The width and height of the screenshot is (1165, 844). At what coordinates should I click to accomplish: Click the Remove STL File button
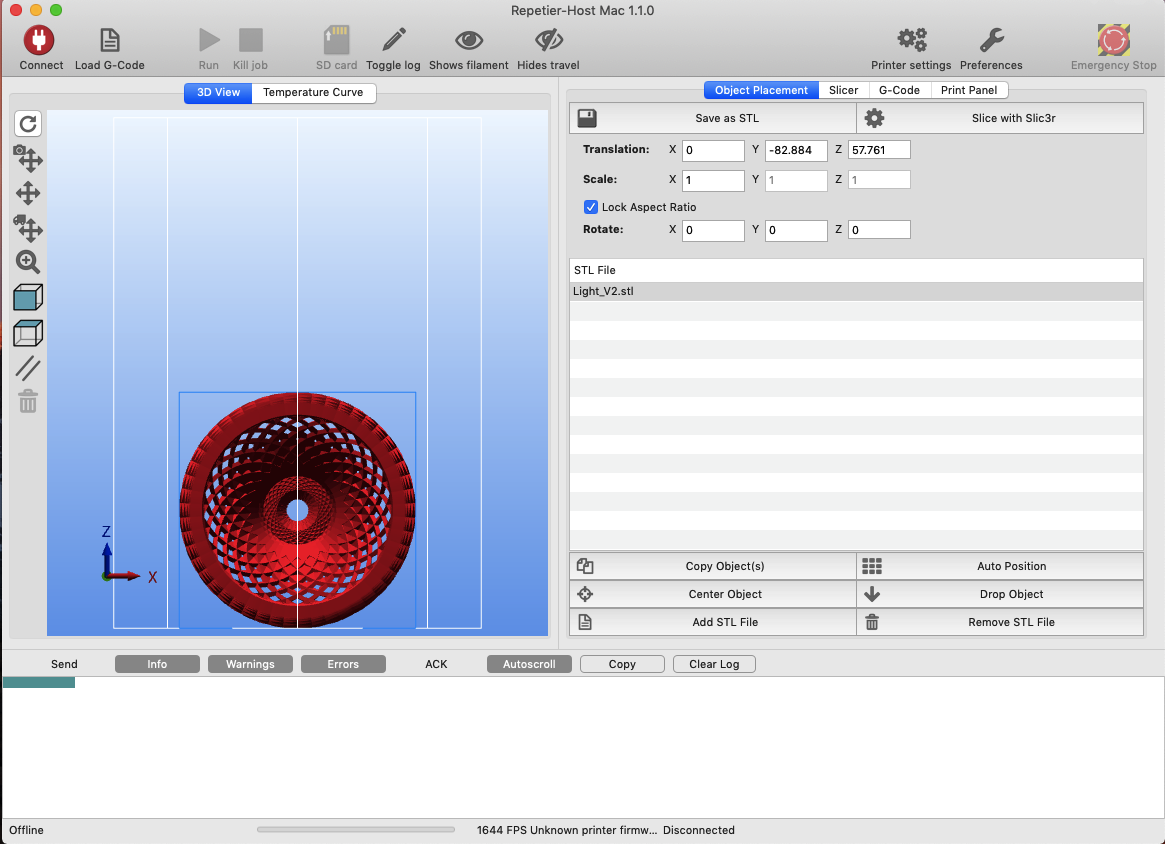click(1000, 622)
